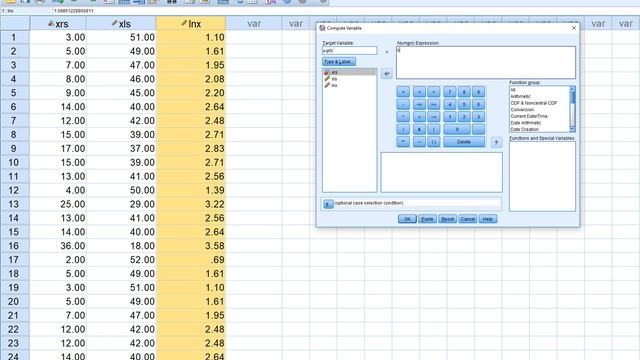Insert minus operator from keypad
Screen dimensions: 640x360
point(403,104)
